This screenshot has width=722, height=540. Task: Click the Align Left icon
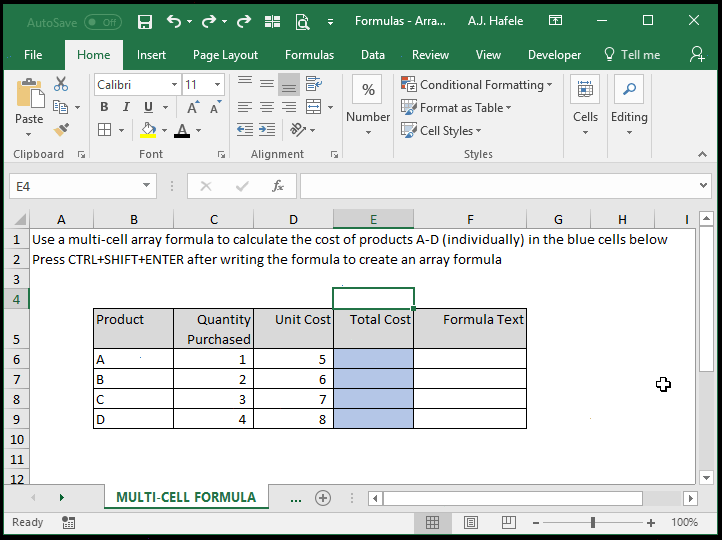click(245, 107)
